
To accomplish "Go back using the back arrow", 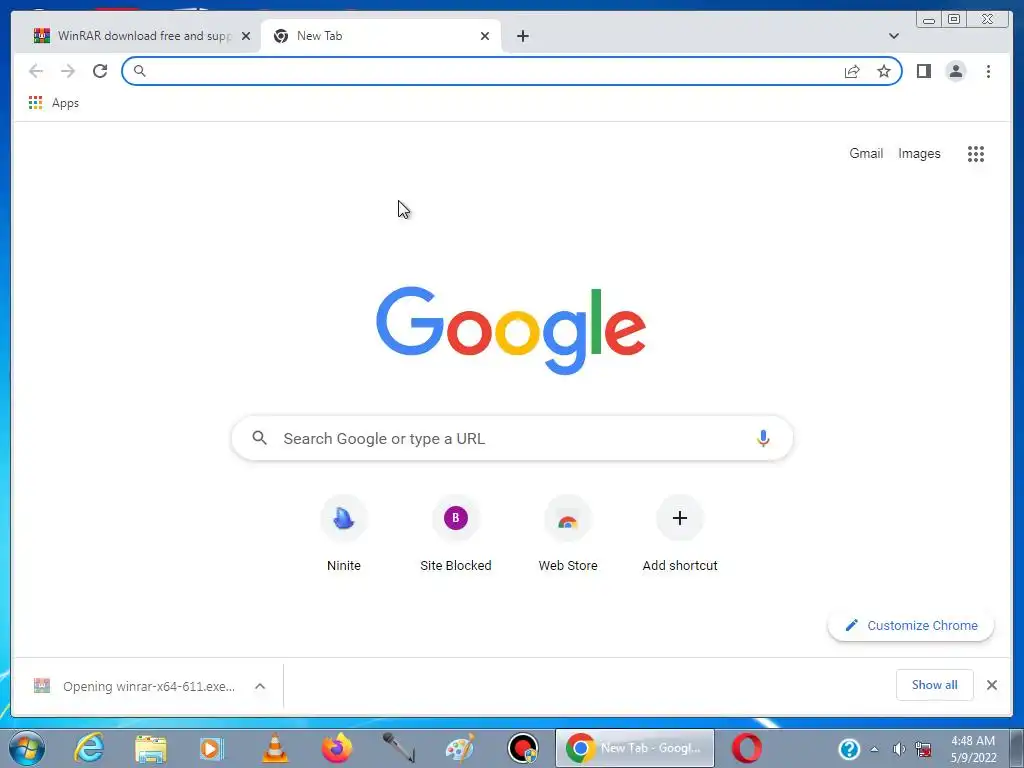I will (36, 71).
